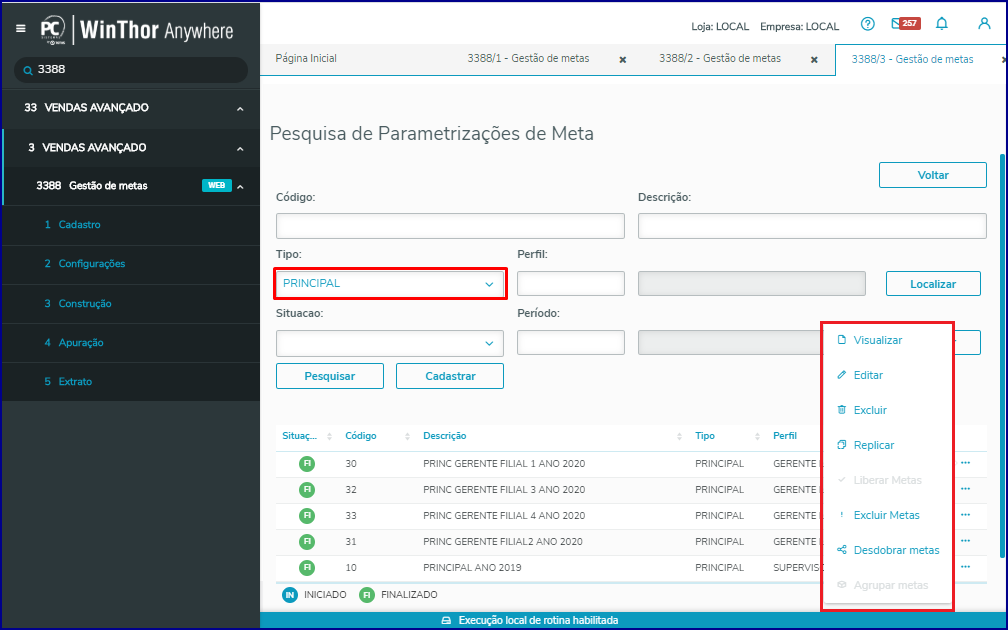This screenshot has width=1008, height=630.
Task: Open the three-dots actions for row 33
Action: (x=965, y=515)
